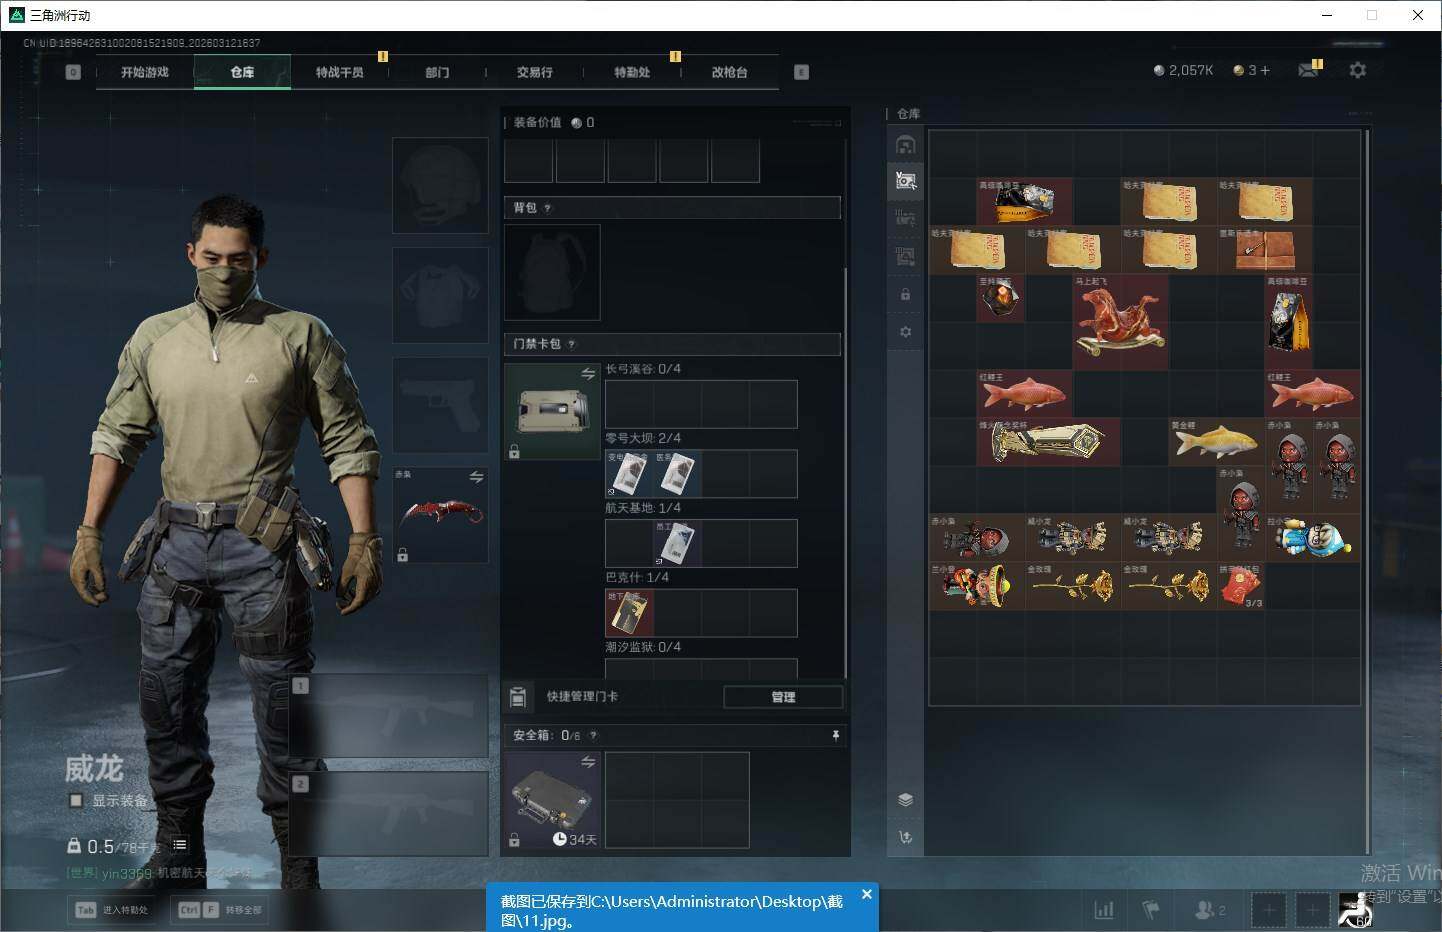The width and height of the screenshot is (1442, 932).
Task: Open the friends list icon showing 2
Action: pos(1210,910)
